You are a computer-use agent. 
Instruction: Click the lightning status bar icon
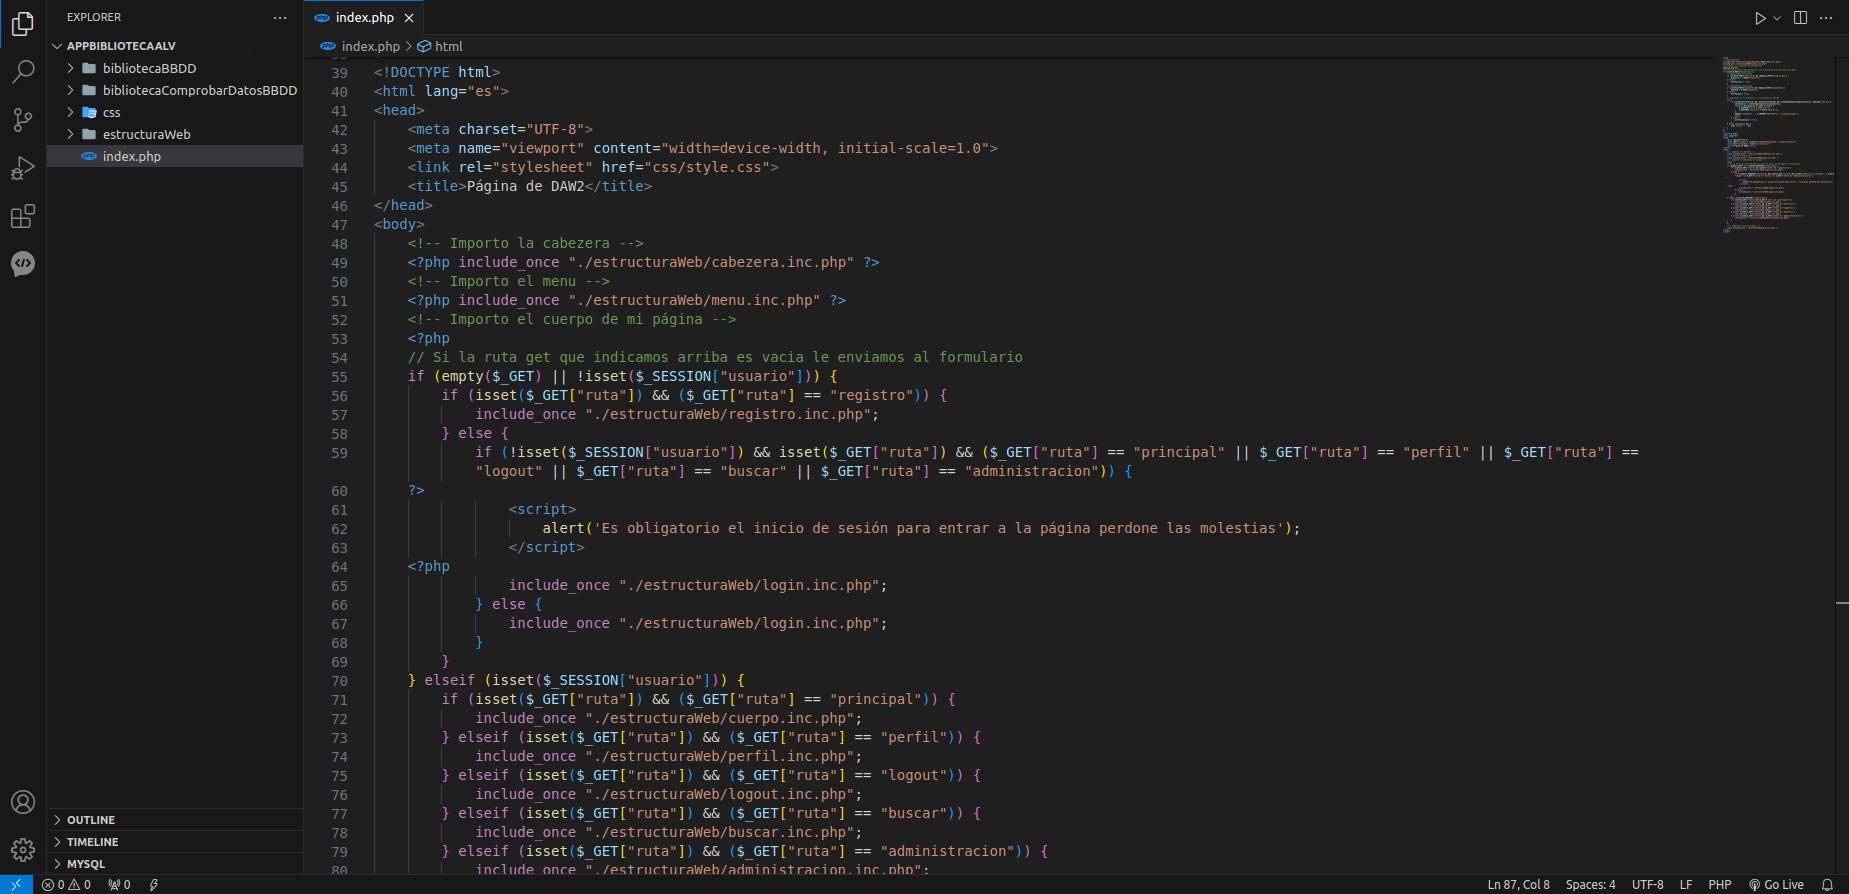[x=153, y=885]
